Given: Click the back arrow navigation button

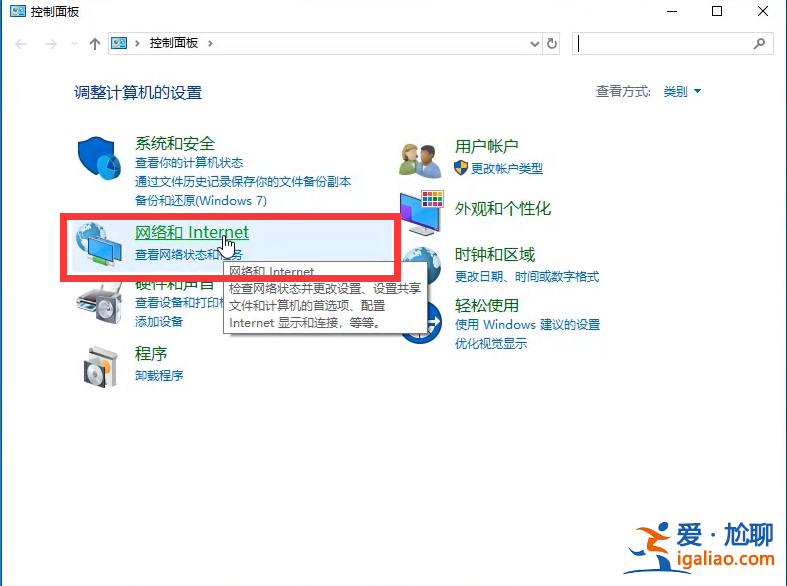Looking at the screenshot, I should point(21,44).
